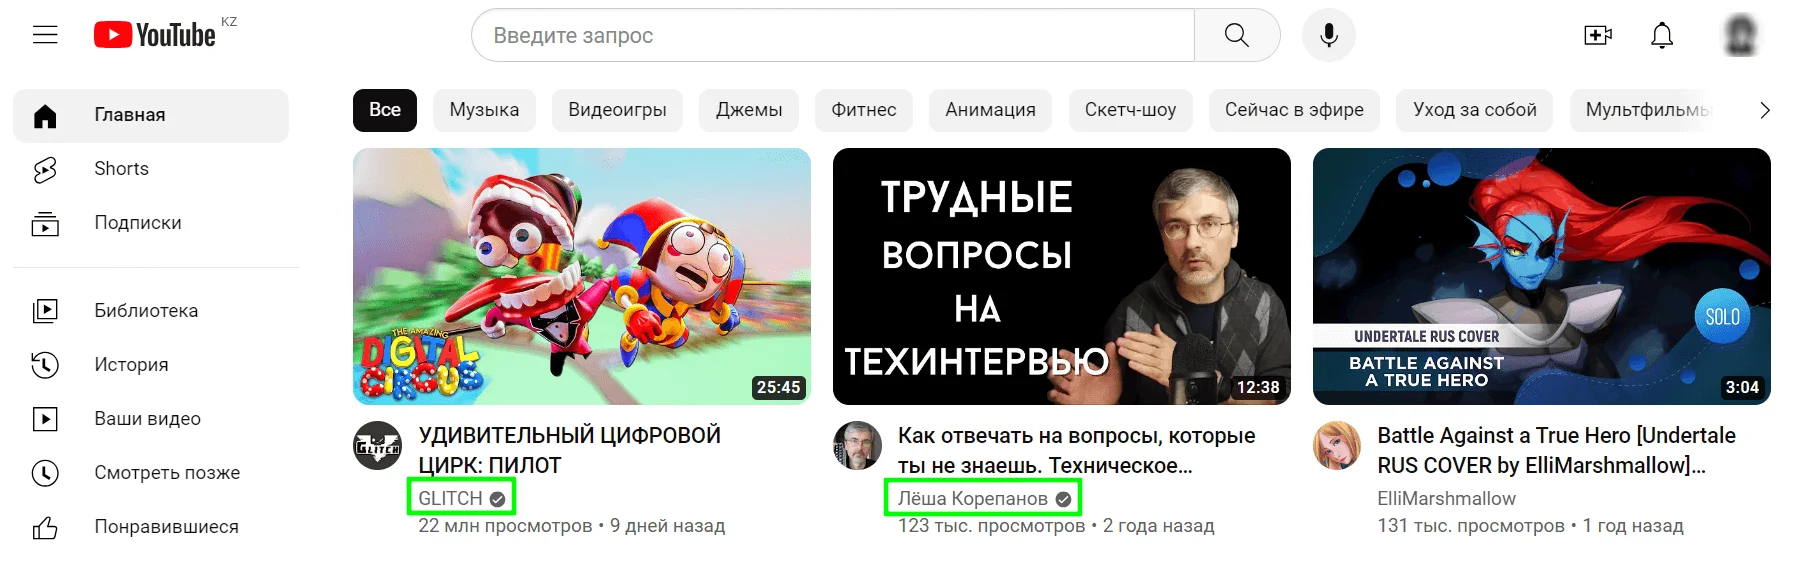1806x572 pixels.
Task: Select the Видеоигры filter chip
Action: pyautogui.click(x=617, y=110)
